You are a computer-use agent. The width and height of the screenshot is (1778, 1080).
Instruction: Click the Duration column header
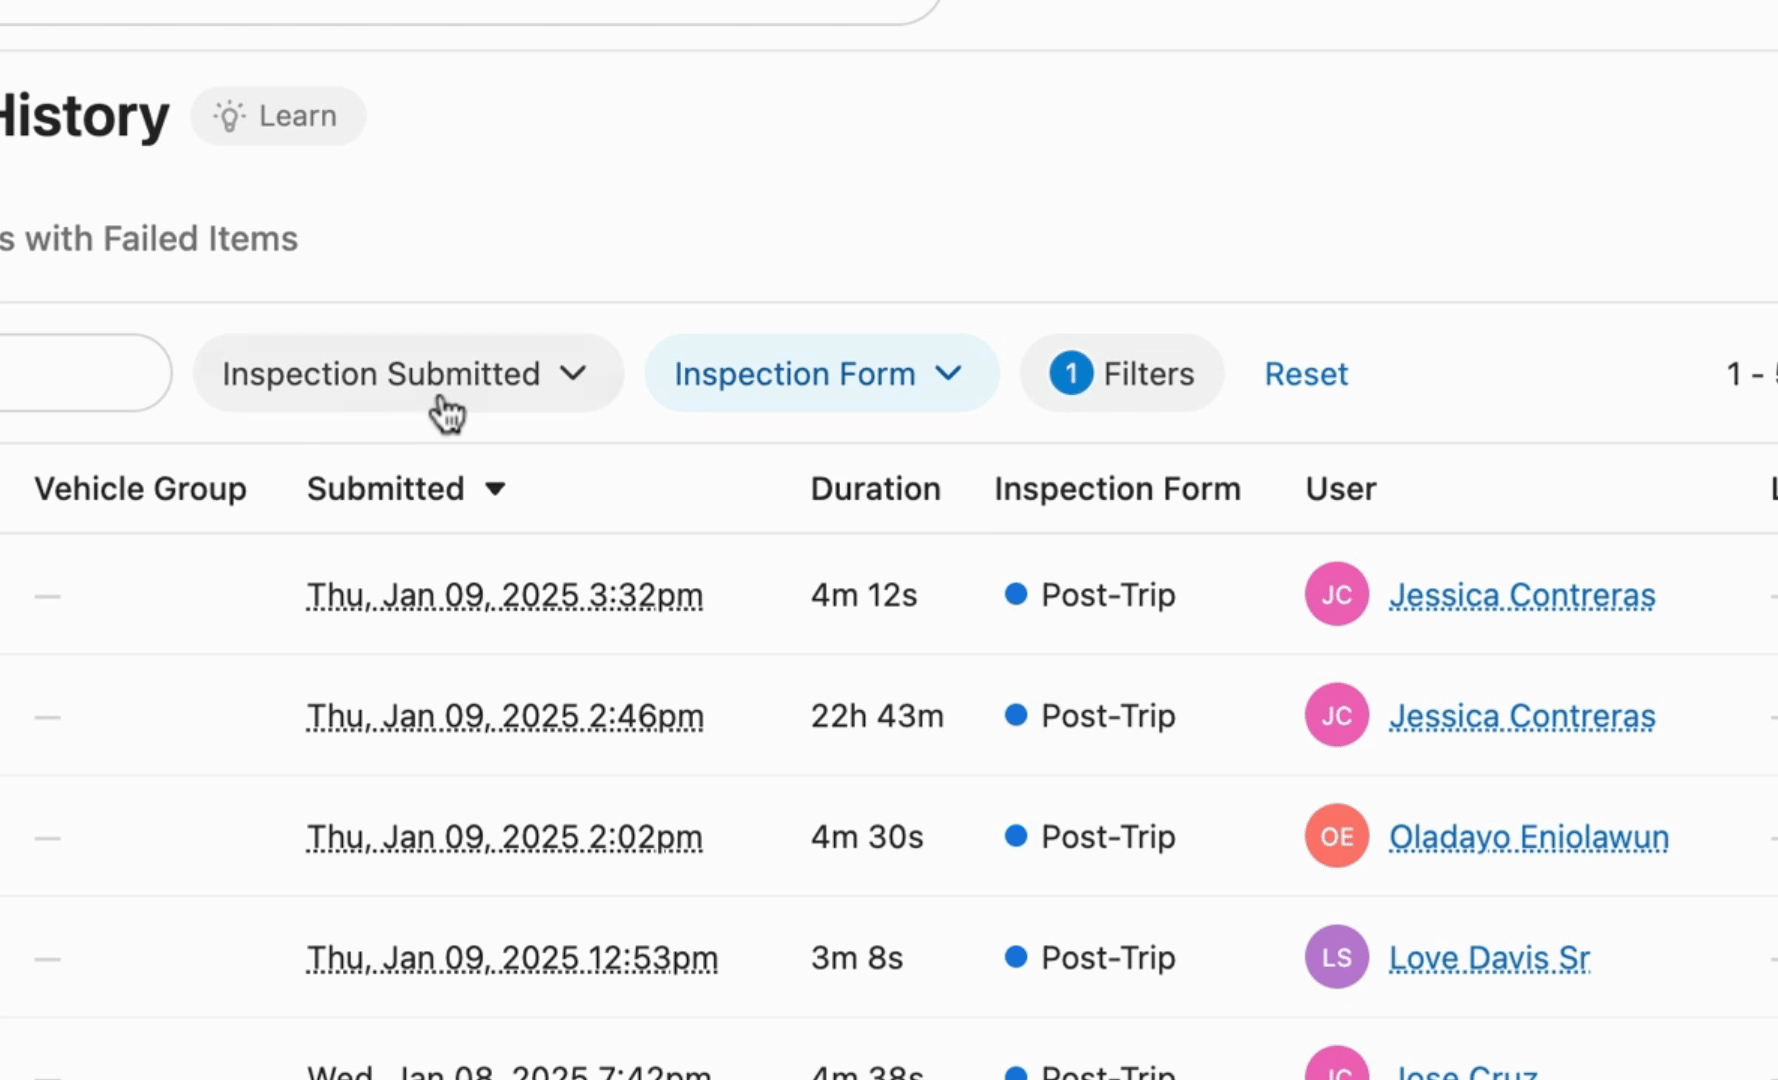875,489
